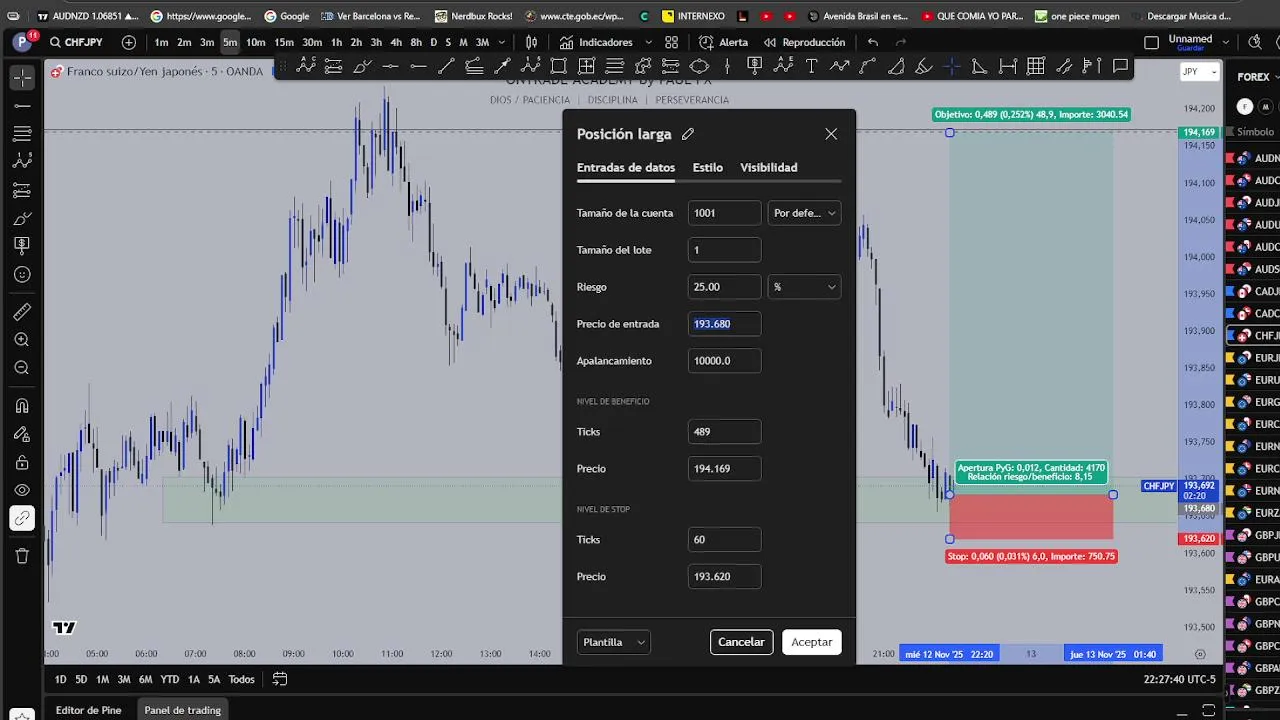Switch to the Visibilidad tab
Screen dimensions: 1280x720
pos(769,167)
